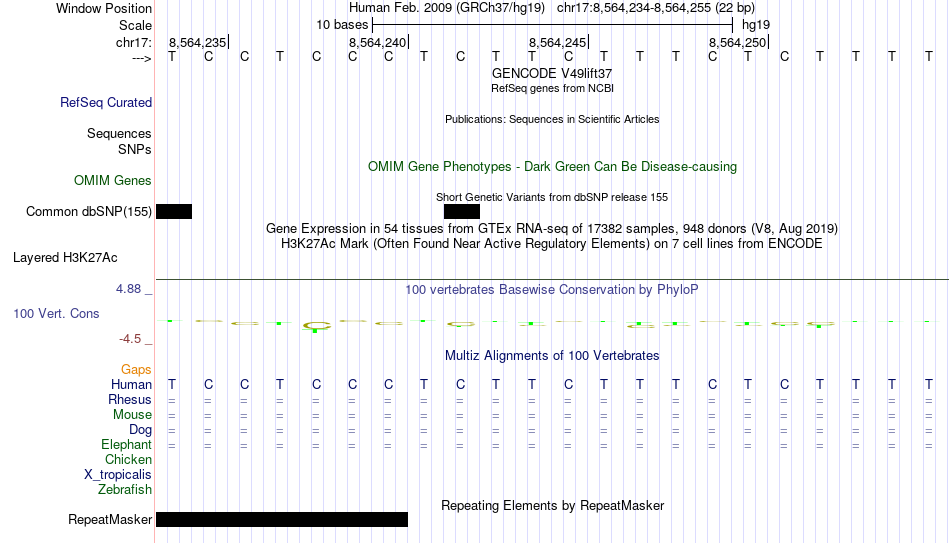The image size is (950, 543).
Task: Click the 8,564,240 ruler position
Action: (377, 42)
